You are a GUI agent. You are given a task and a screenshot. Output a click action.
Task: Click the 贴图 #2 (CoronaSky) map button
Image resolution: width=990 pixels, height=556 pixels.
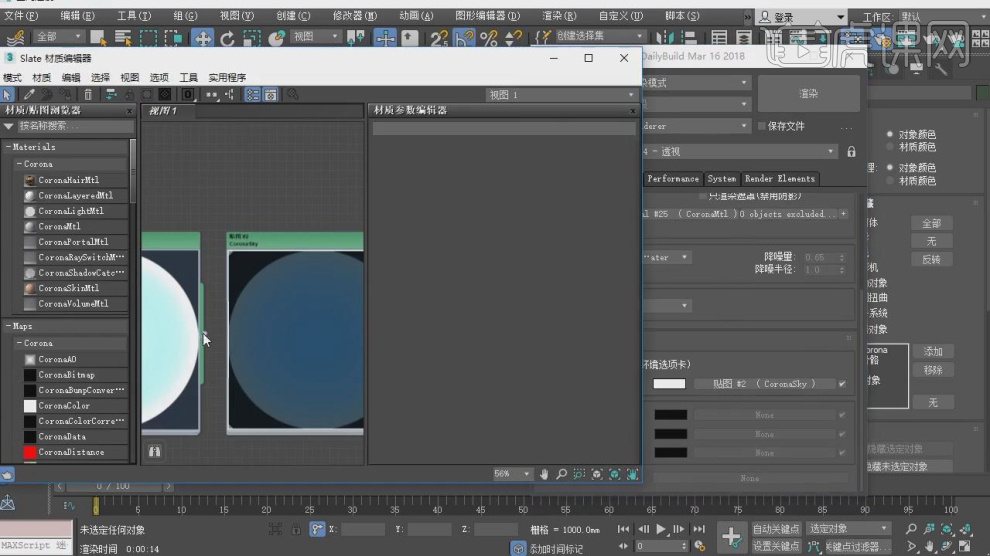pyautogui.click(x=764, y=384)
